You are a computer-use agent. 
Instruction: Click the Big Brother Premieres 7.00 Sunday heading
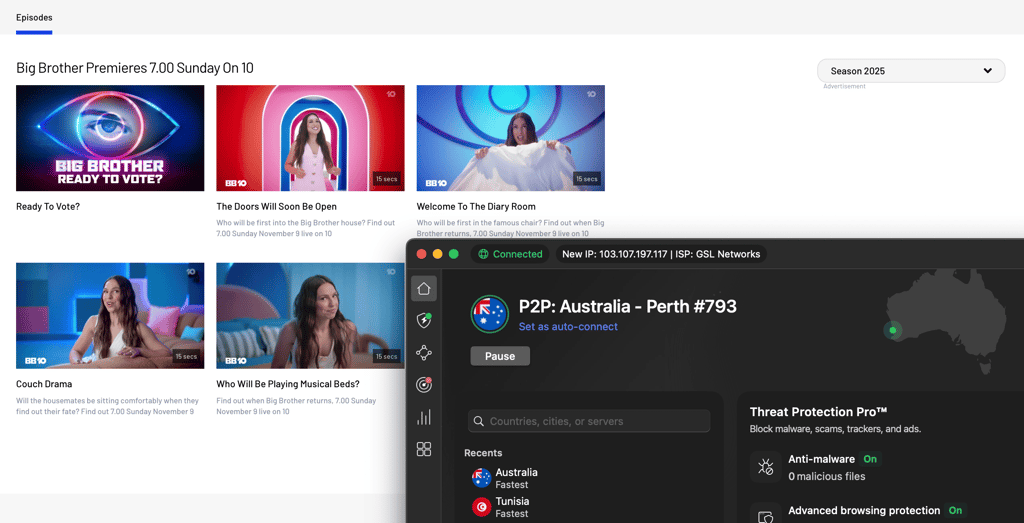(x=135, y=67)
